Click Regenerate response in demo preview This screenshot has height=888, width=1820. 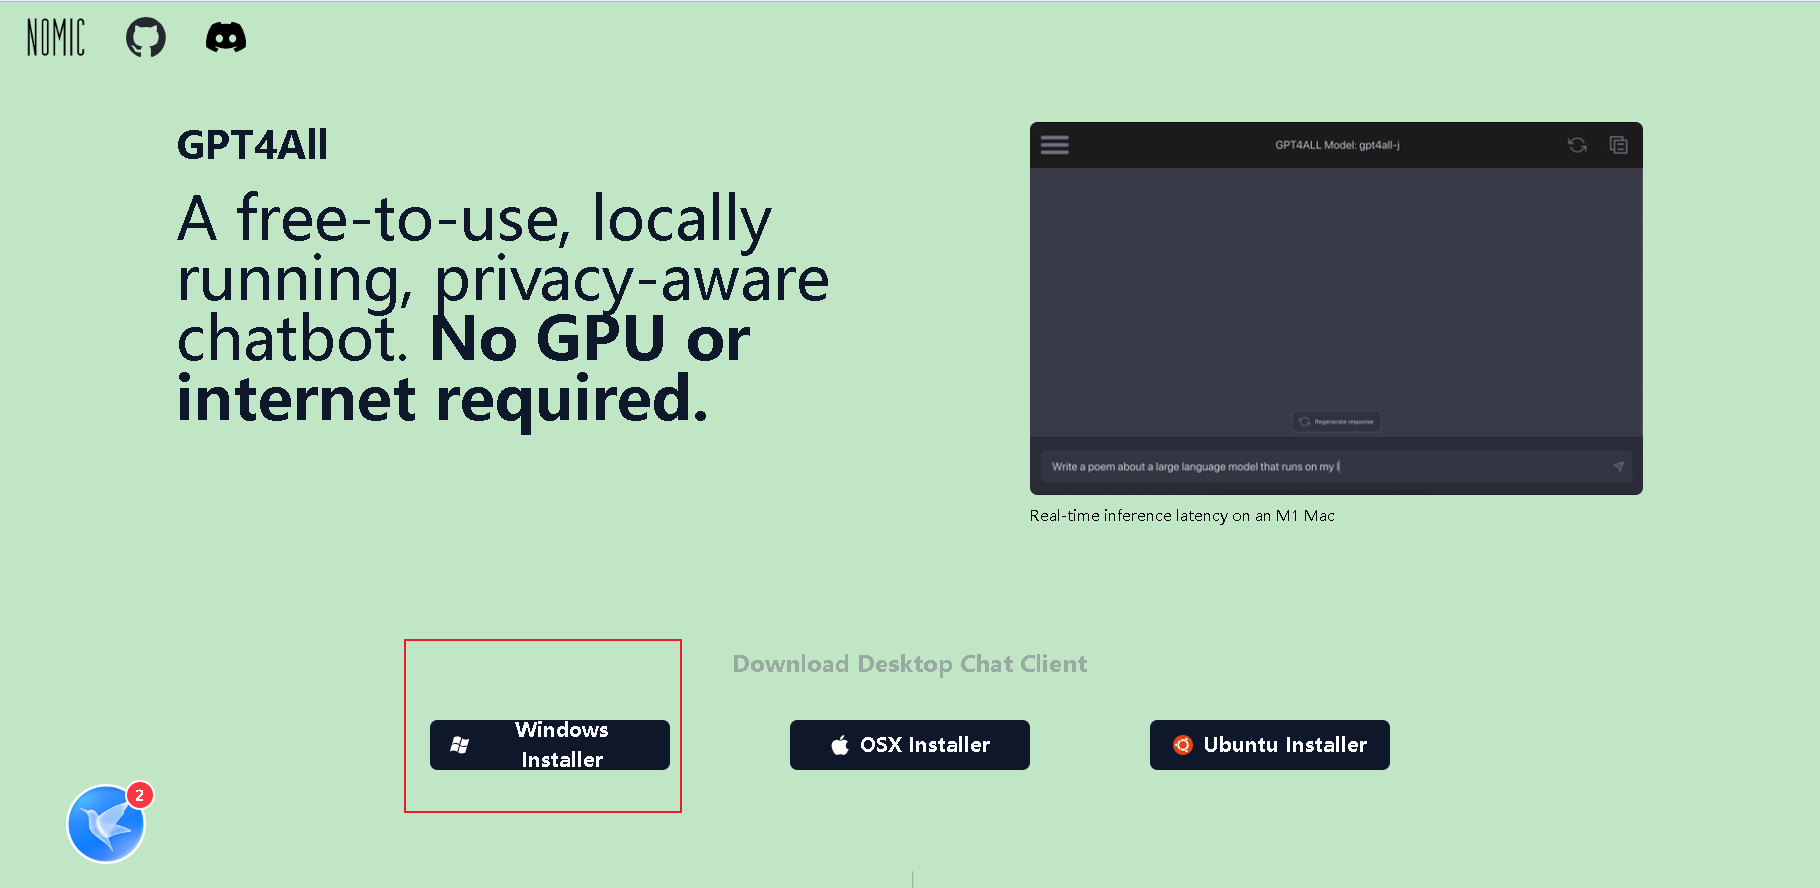click(1337, 422)
